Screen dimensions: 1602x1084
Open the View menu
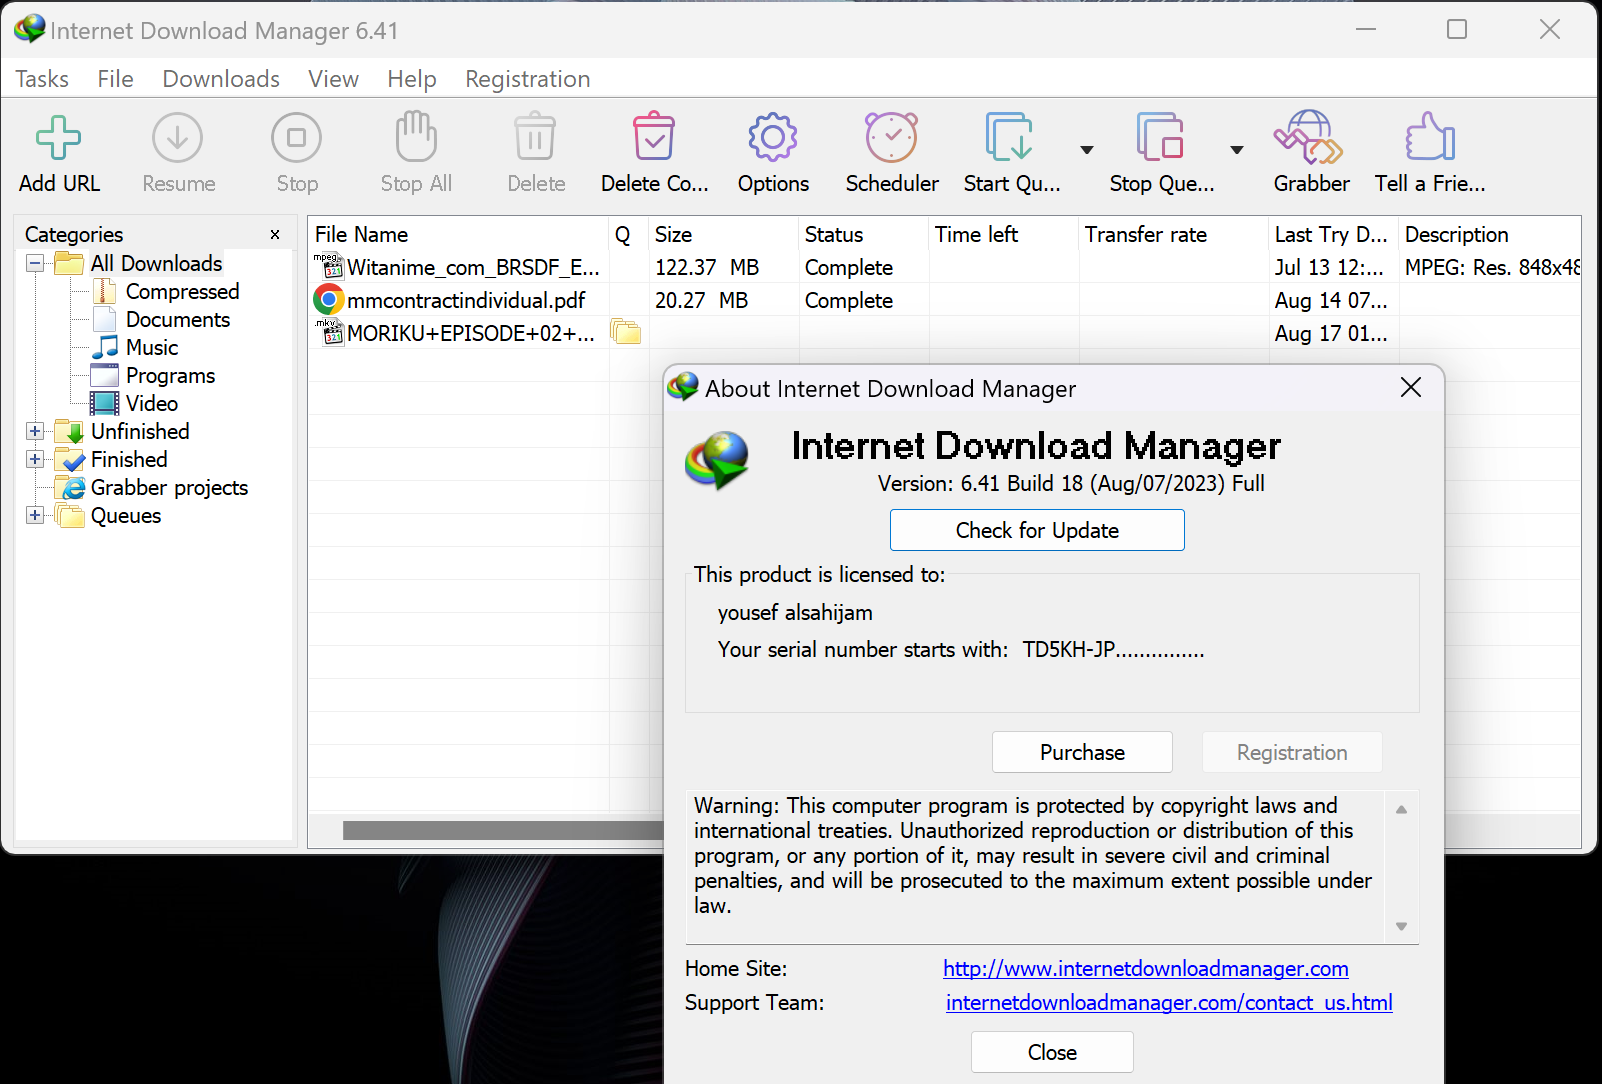pos(333,79)
